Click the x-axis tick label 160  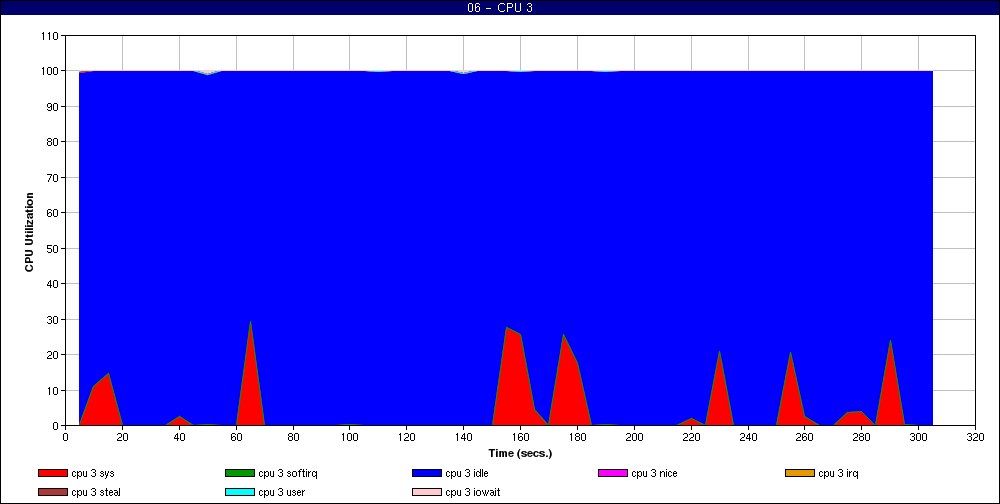[x=520, y=438]
